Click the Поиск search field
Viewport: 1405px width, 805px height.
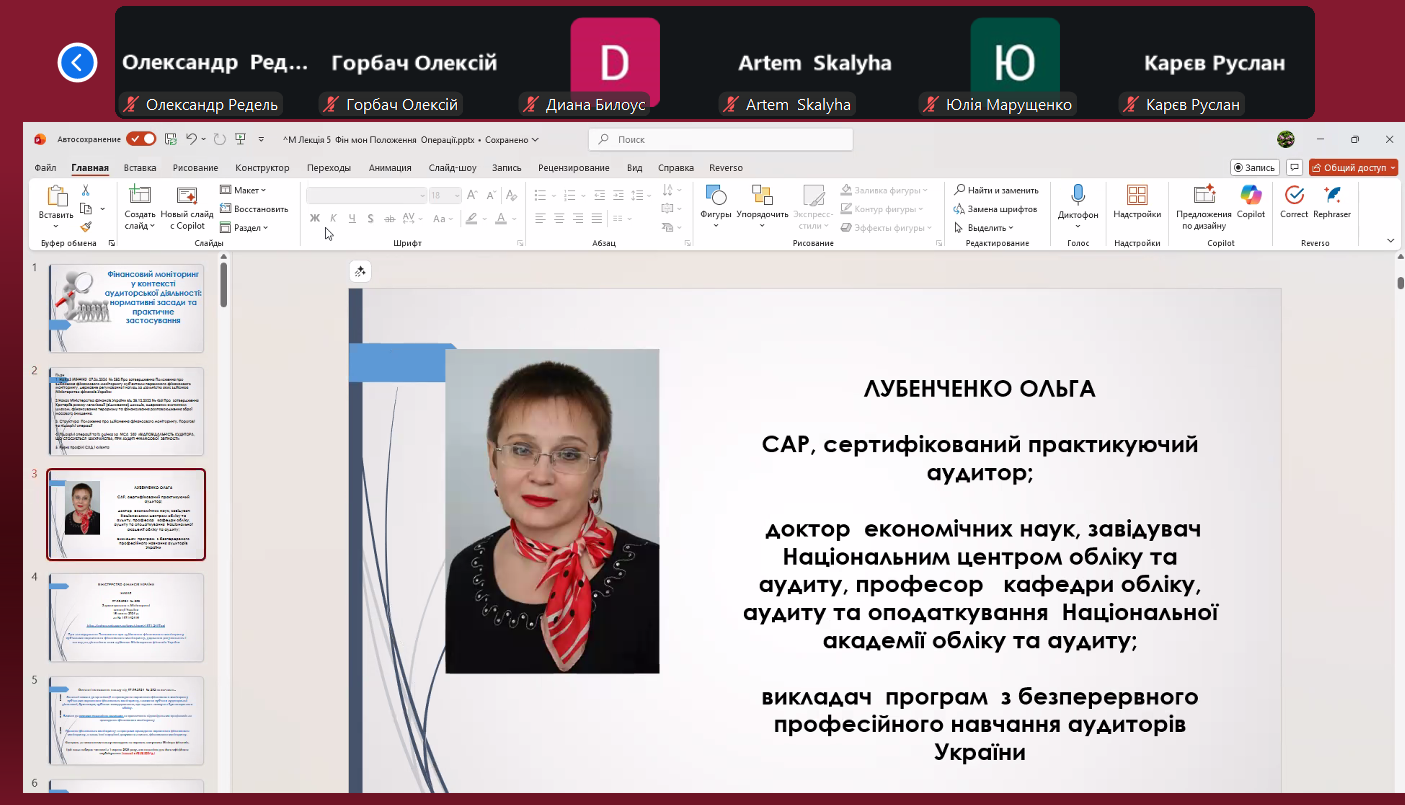click(x=720, y=140)
